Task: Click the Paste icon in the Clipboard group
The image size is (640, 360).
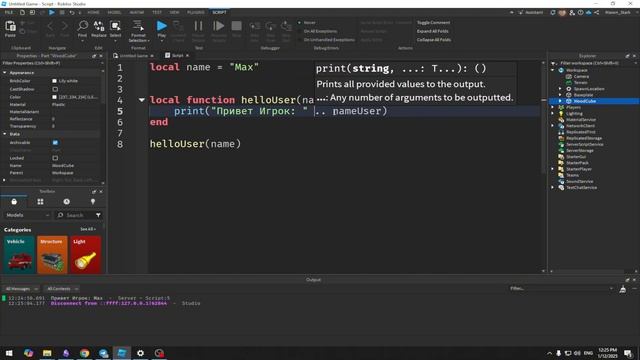Action: 10,27
